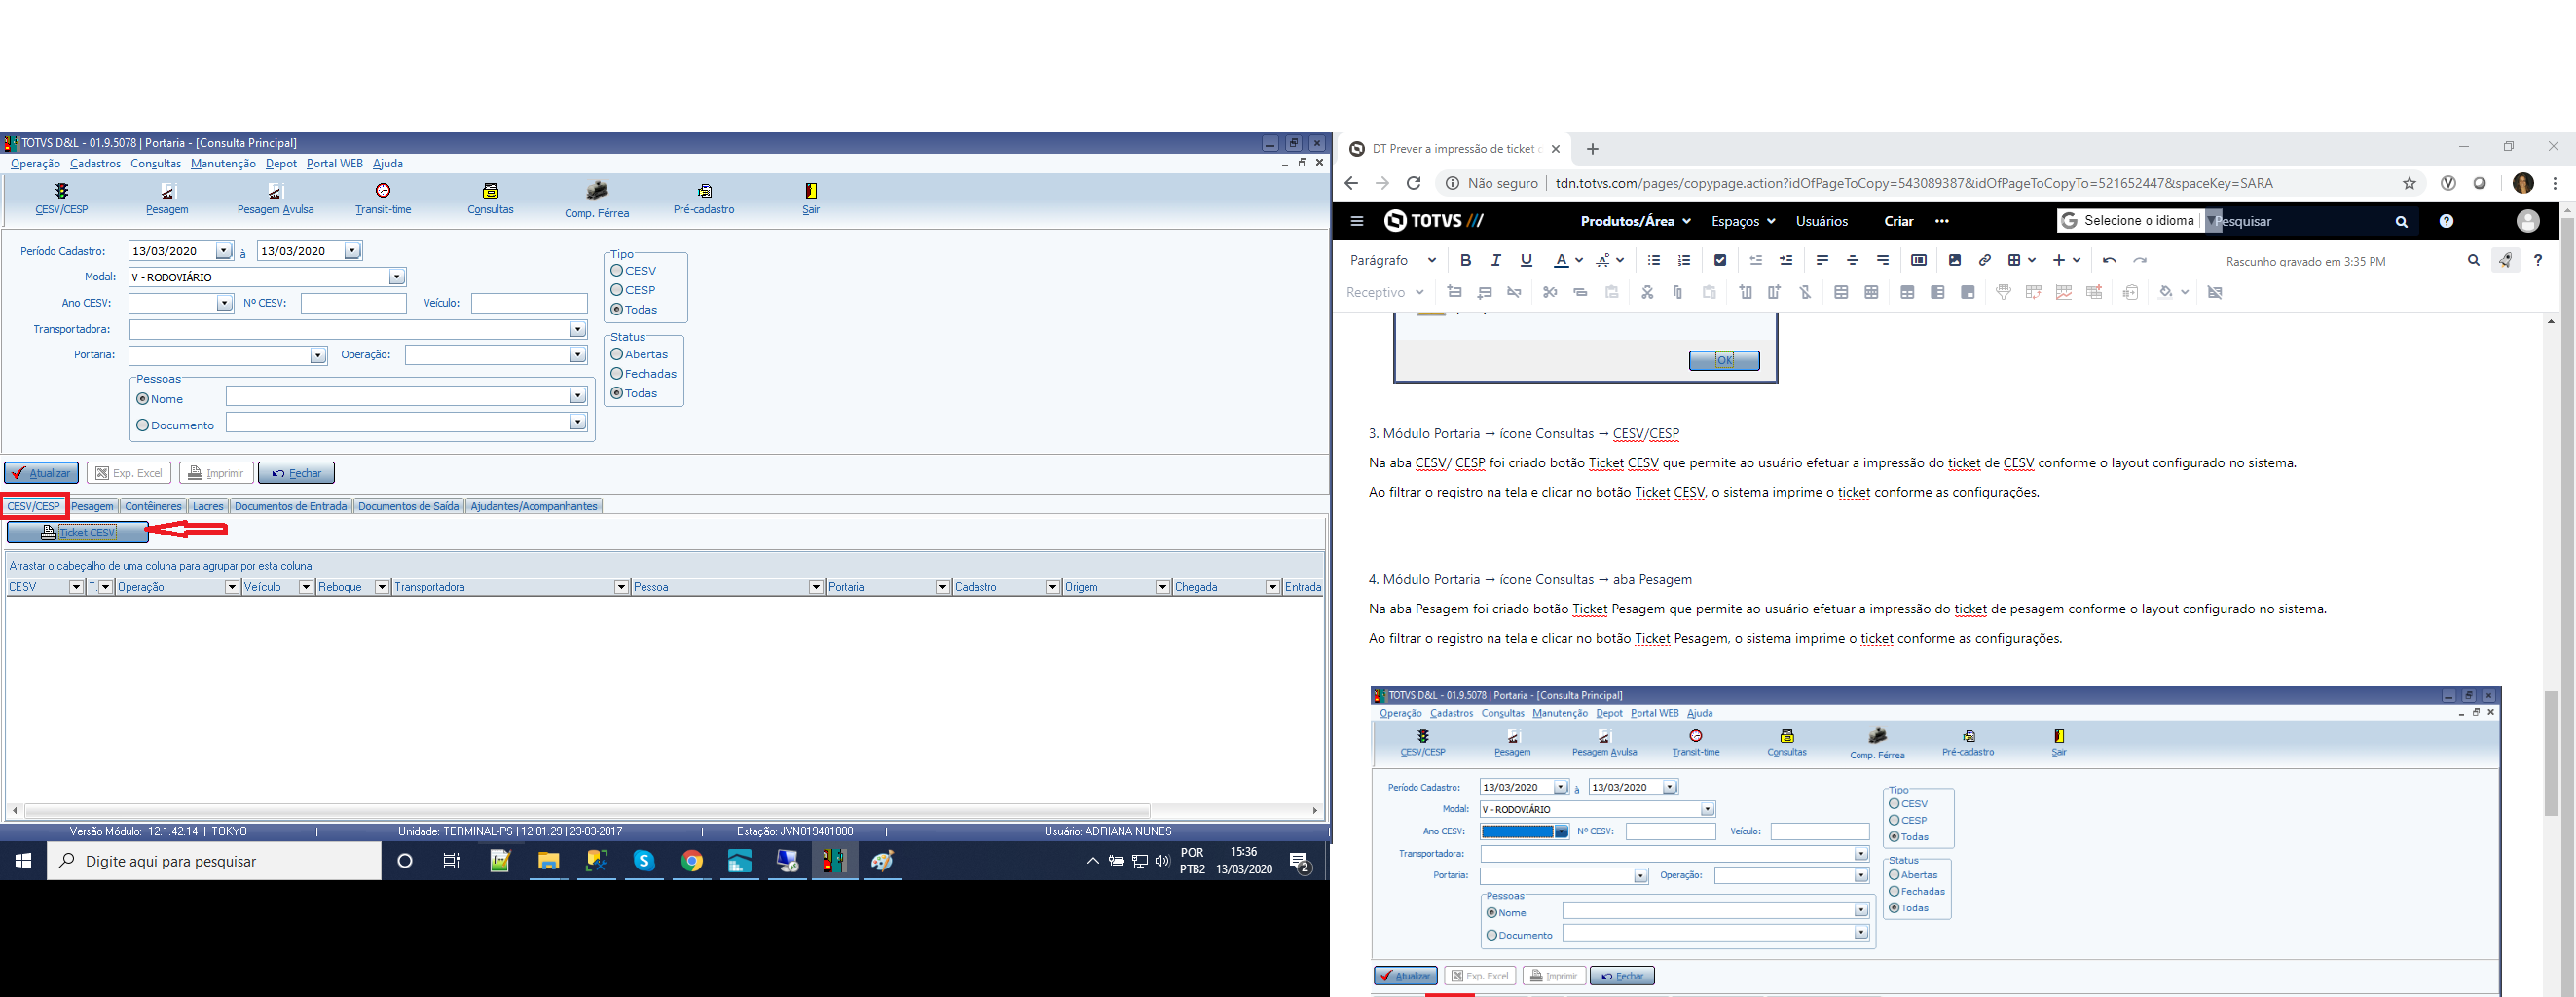Bookmark this page with the star icon
2576x997 pixels.
click(x=2409, y=183)
